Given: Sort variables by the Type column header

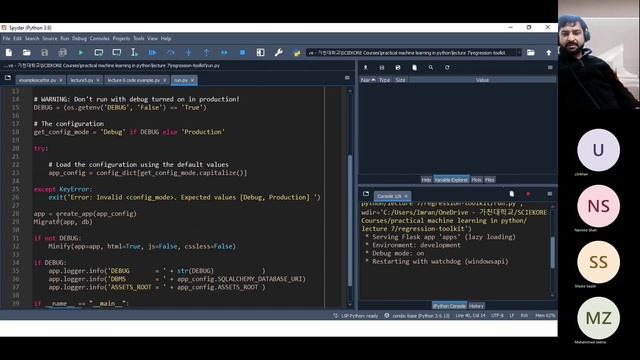Looking at the screenshot, I should (384, 80).
